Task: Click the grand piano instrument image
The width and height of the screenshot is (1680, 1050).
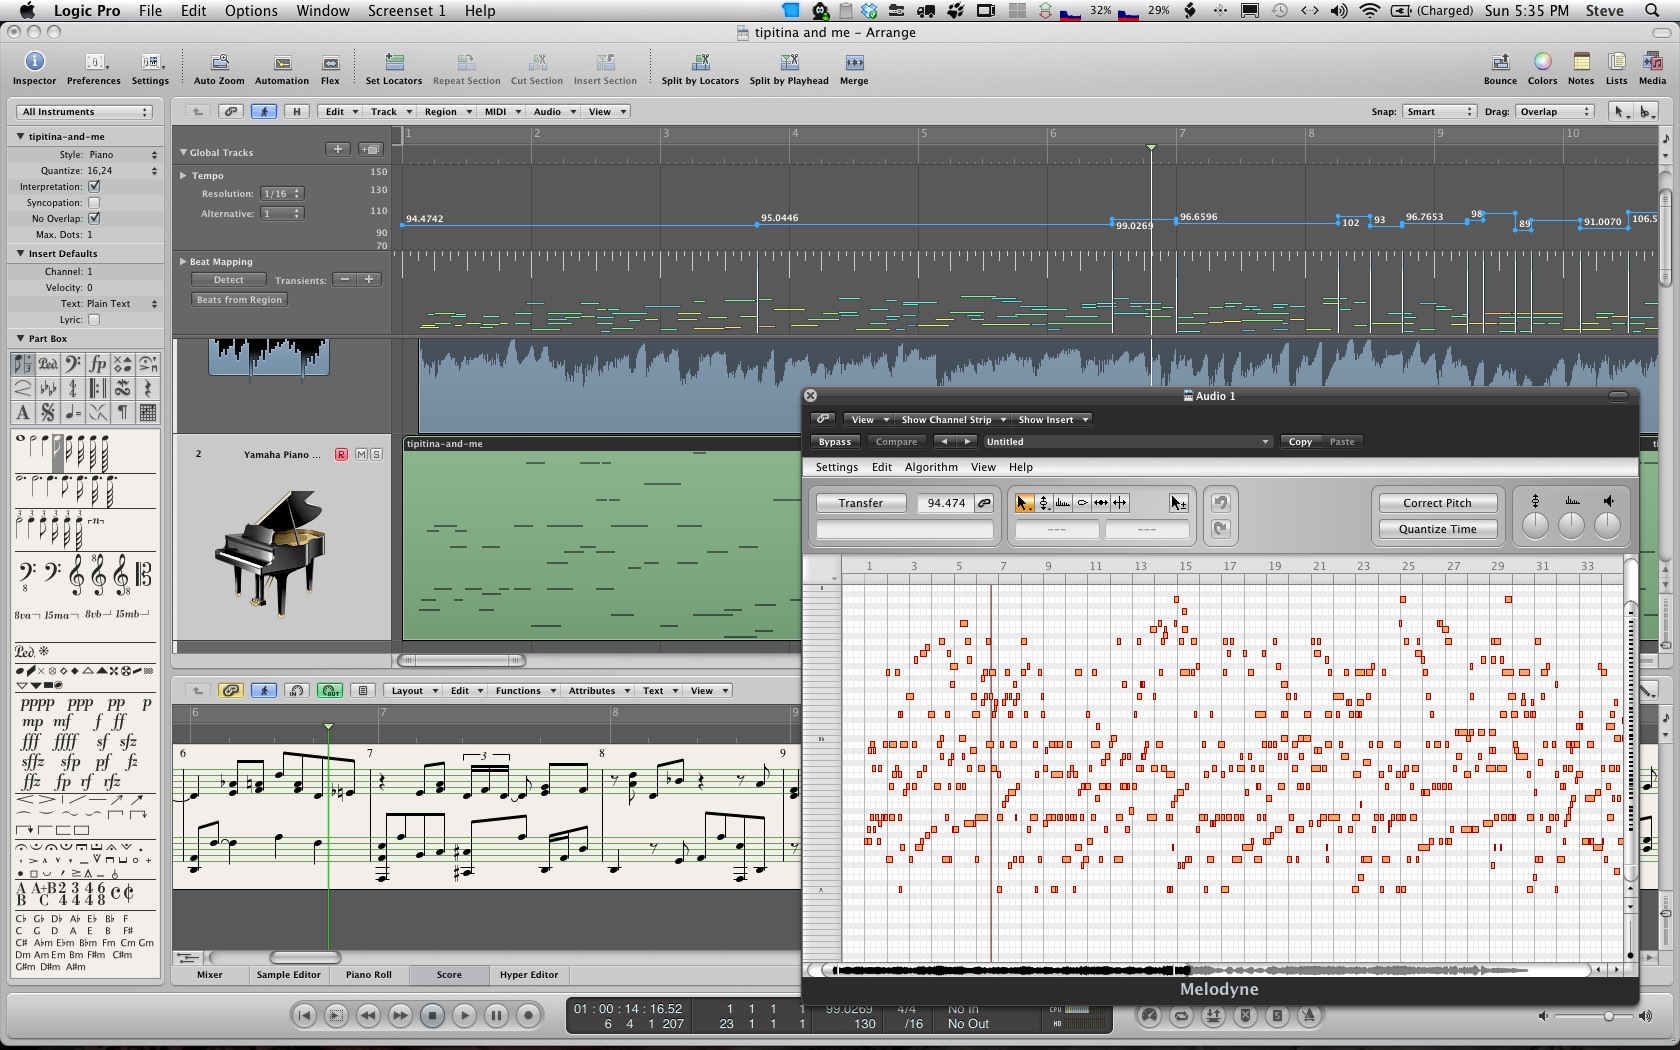Action: 271,553
